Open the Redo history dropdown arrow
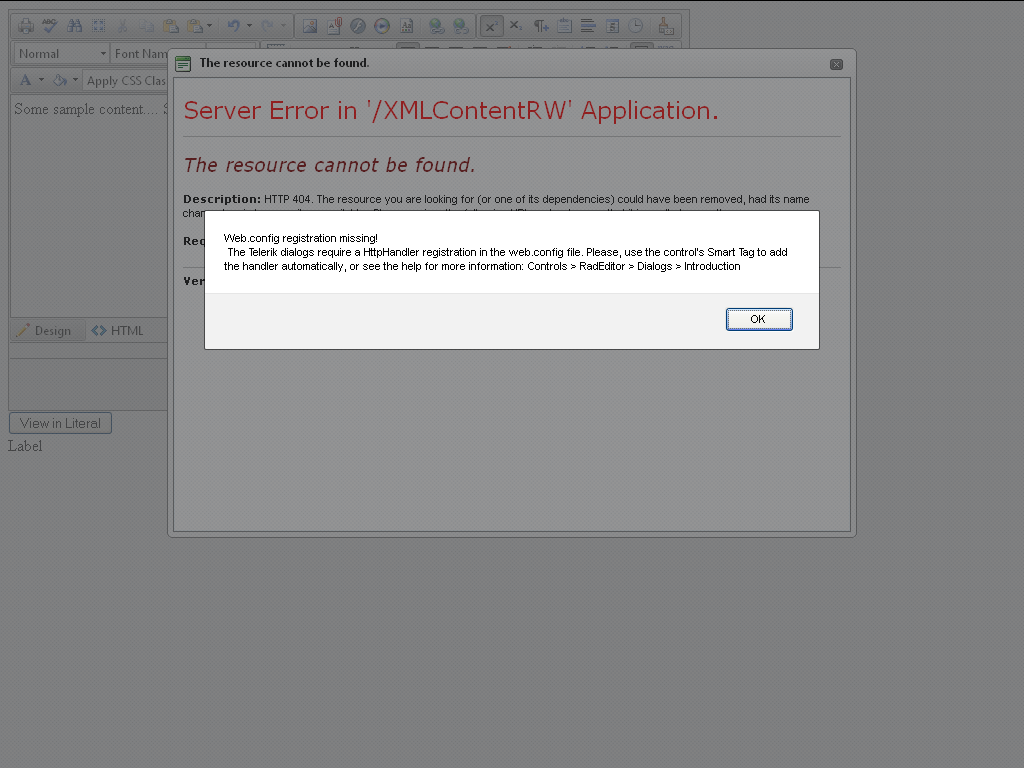Screen dimensions: 1024x768 283,26
